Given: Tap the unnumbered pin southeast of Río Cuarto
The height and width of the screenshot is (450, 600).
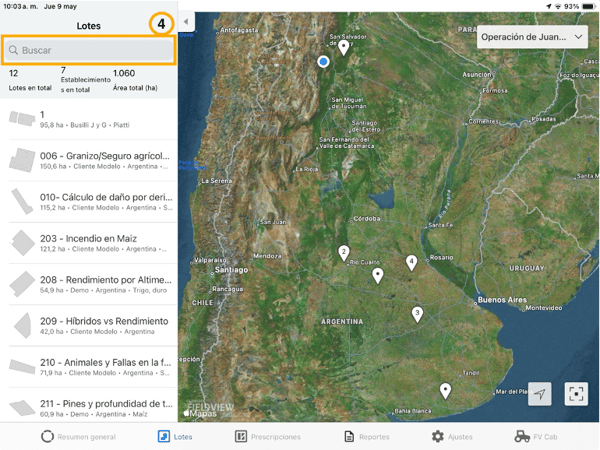Looking at the screenshot, I should [378, 276].
